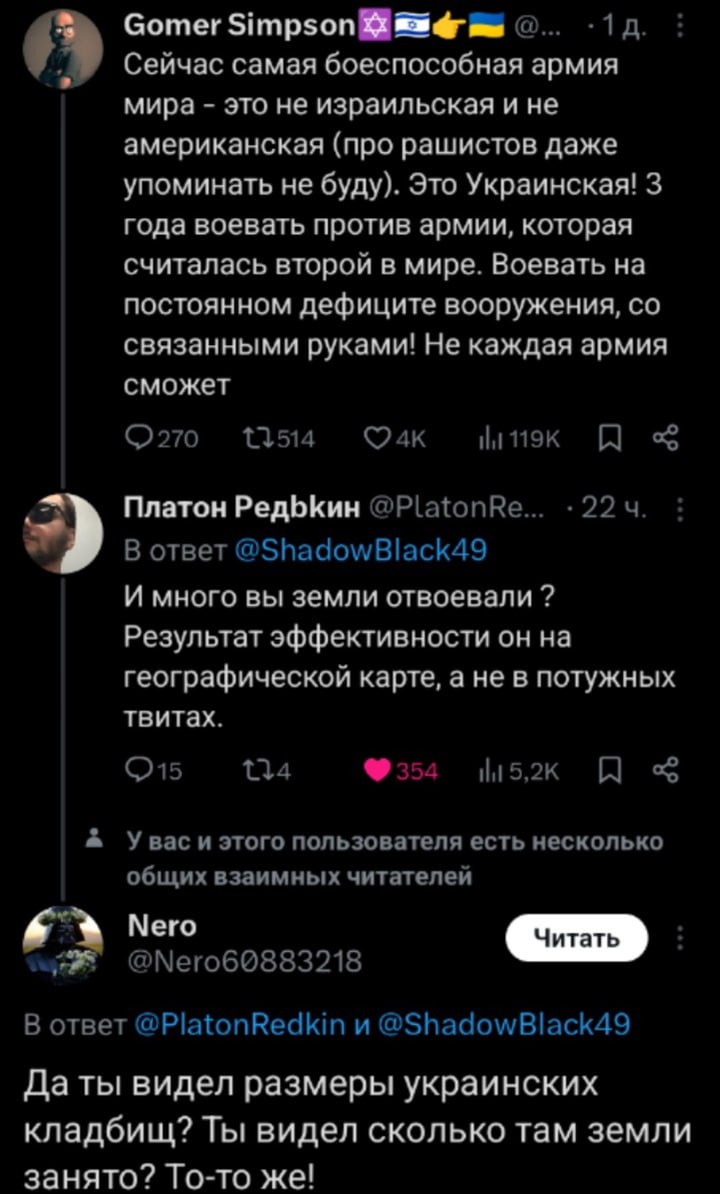This screenshot has width=720, height=1194.
Task: Open more options for Gomer Simpson's tweet
Action: point(680,20)
